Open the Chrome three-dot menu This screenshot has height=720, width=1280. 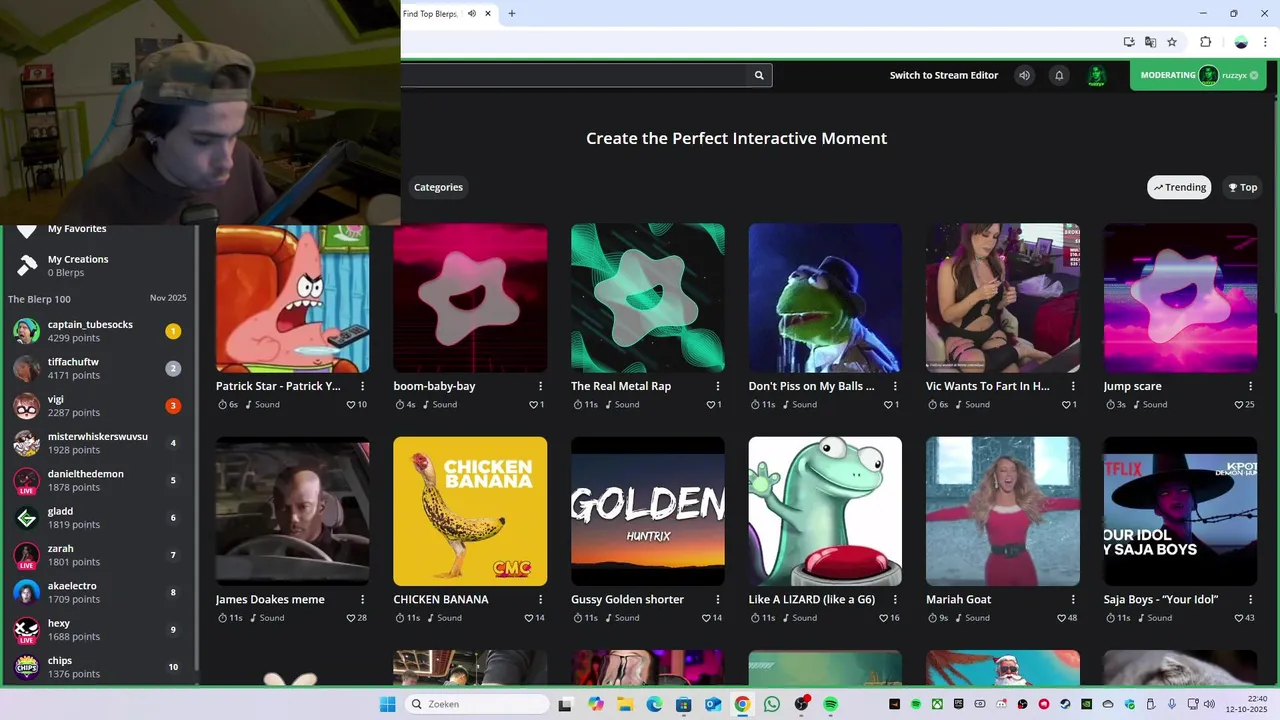[1265, 42]
